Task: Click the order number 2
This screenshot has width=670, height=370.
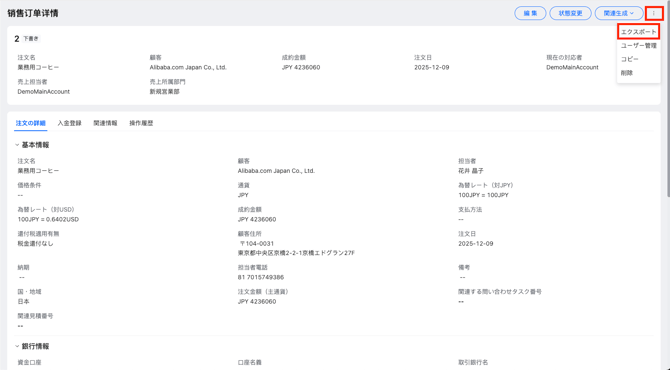Action: [x=17, y=39]
